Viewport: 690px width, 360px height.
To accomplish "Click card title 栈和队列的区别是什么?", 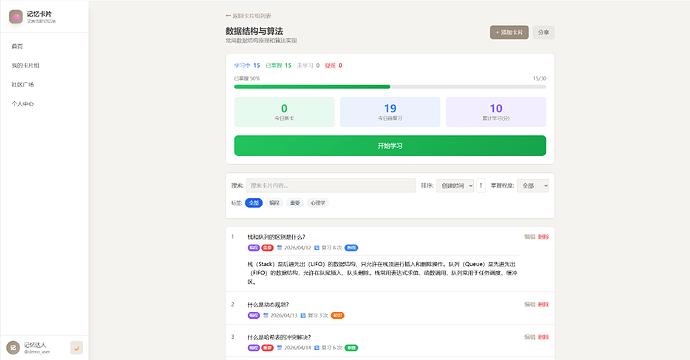I will (276, 237).
